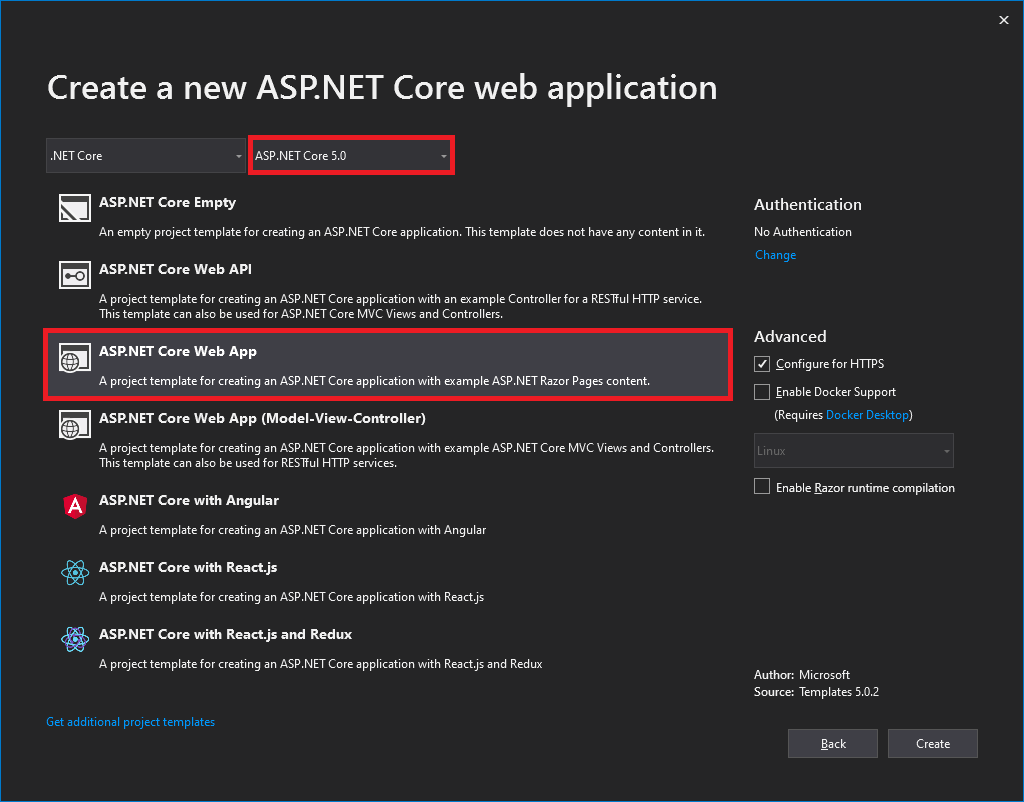Click the Model-View-Controller template icon
This screenshot has height=802, width=1024.
pos(74,425)
